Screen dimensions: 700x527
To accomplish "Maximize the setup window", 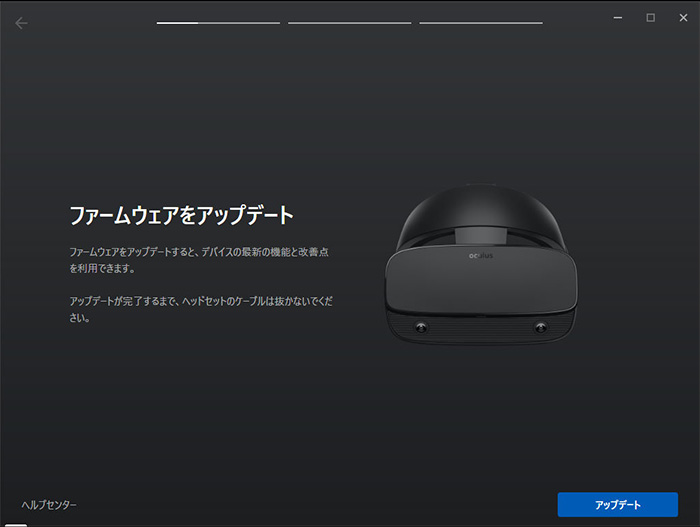I will 650,18.
